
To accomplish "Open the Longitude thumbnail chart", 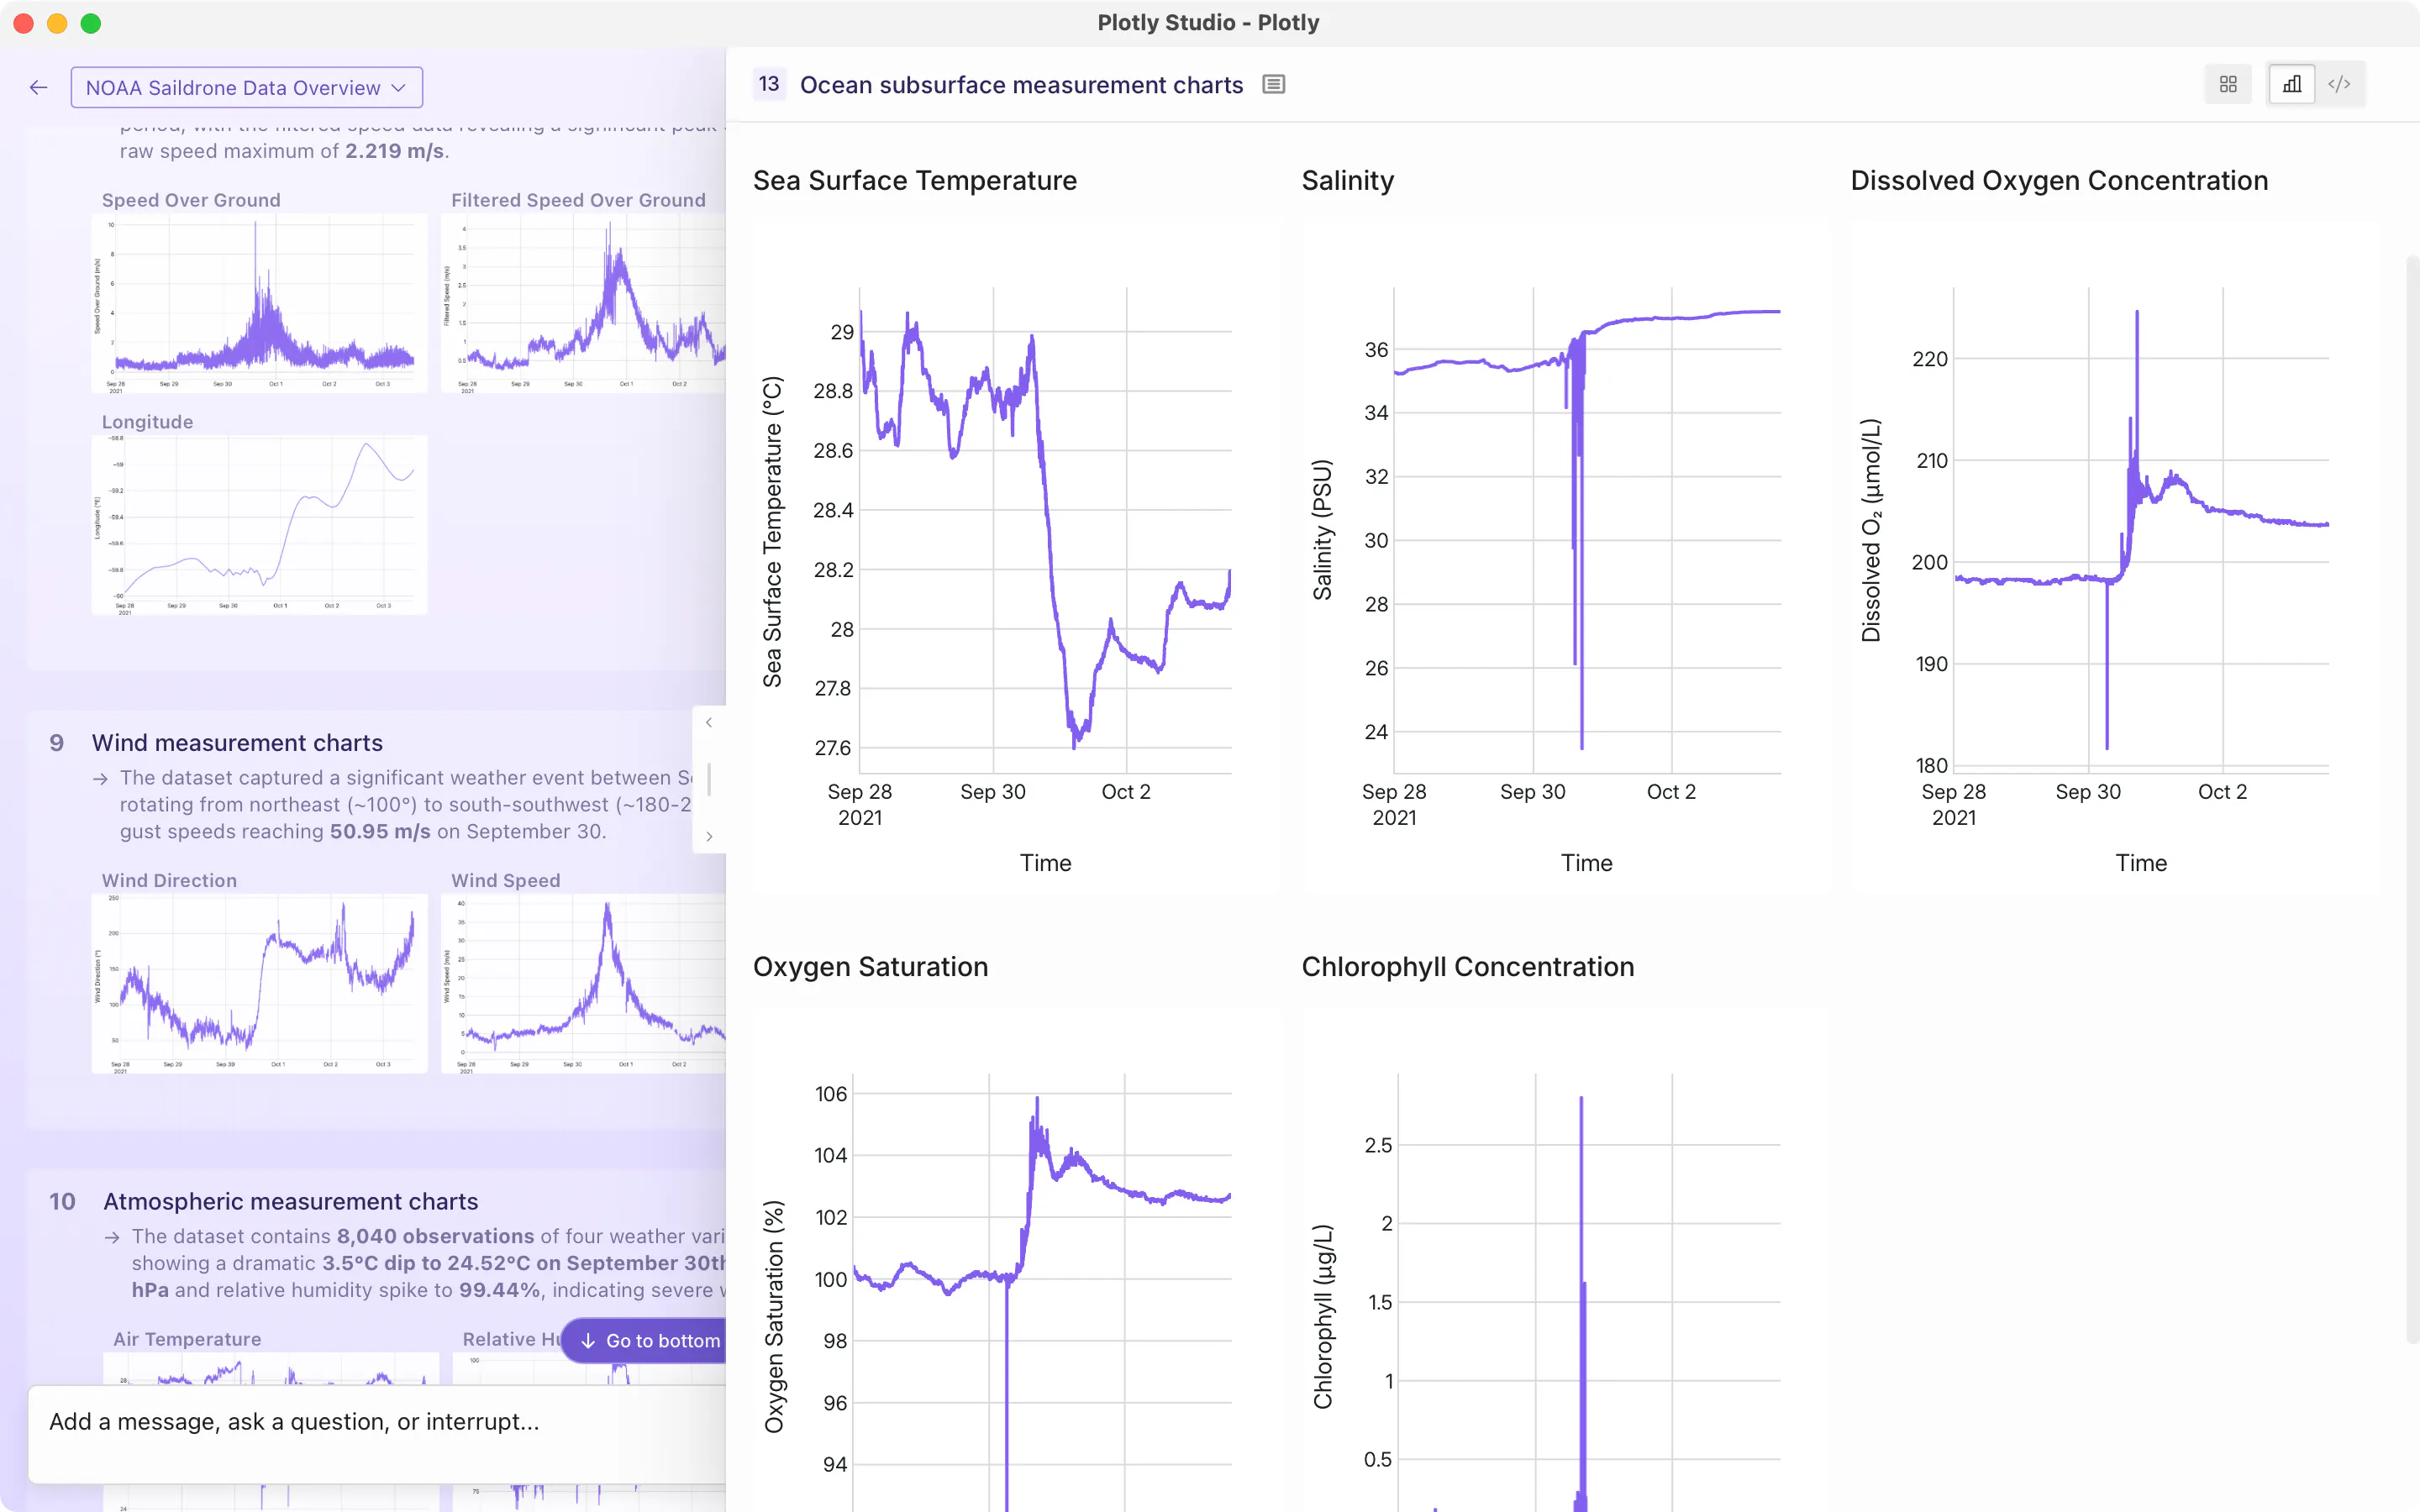I will click(259, 524).
